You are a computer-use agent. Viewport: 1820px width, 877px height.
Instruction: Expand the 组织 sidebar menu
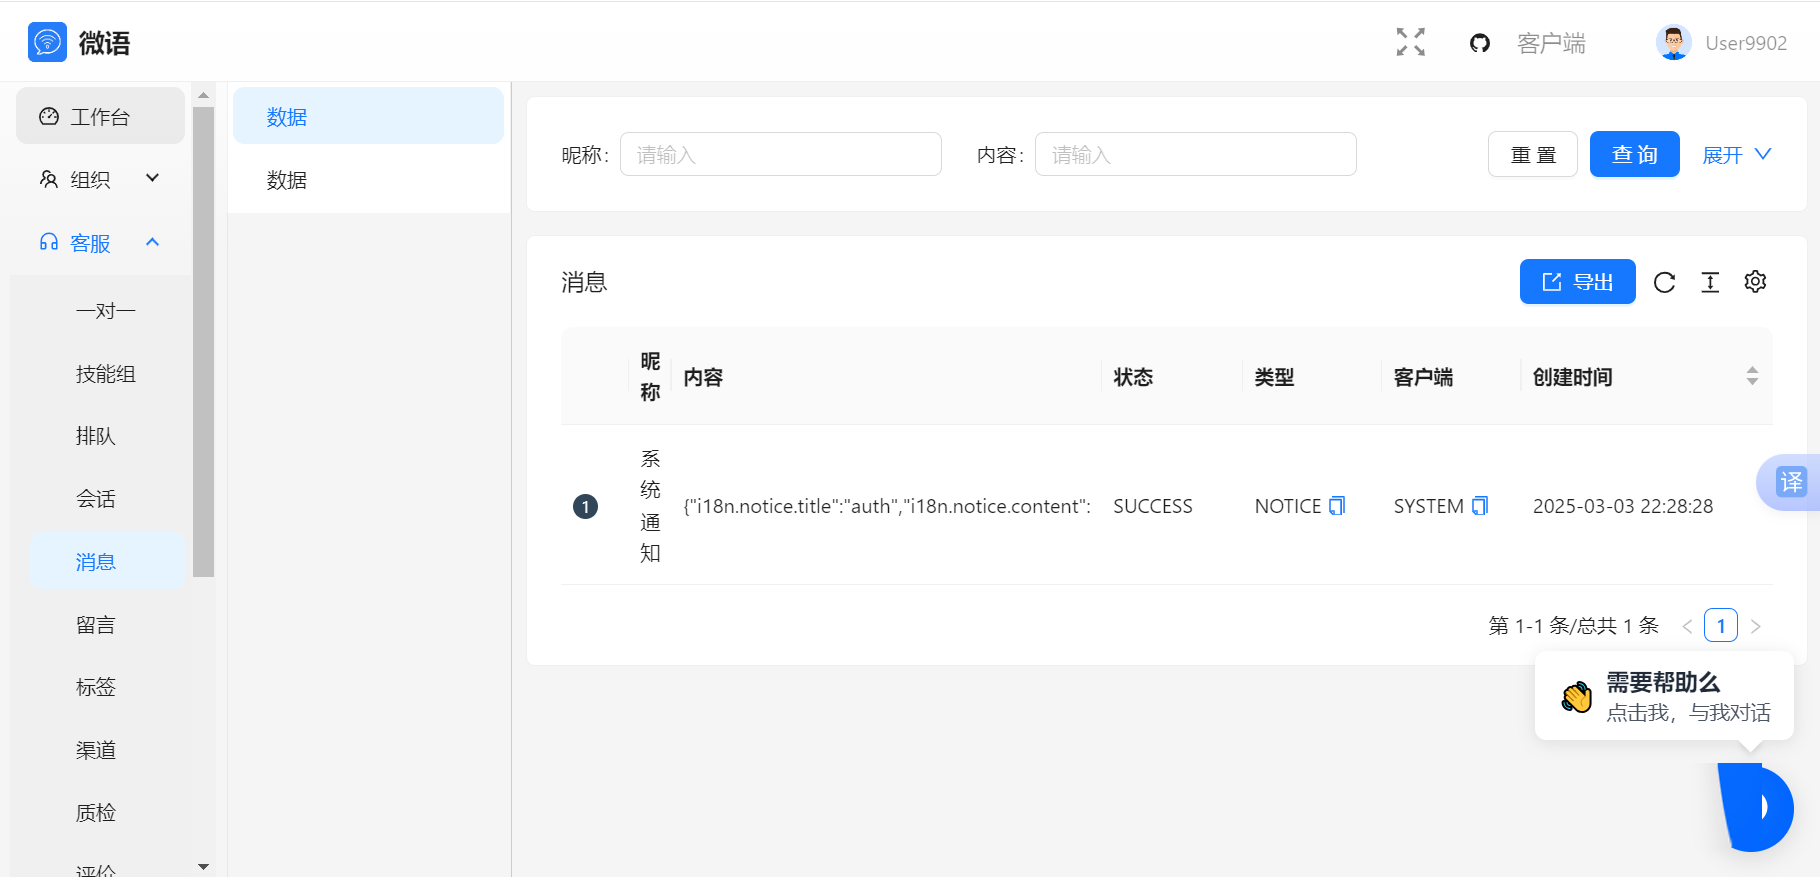(100, 179)
